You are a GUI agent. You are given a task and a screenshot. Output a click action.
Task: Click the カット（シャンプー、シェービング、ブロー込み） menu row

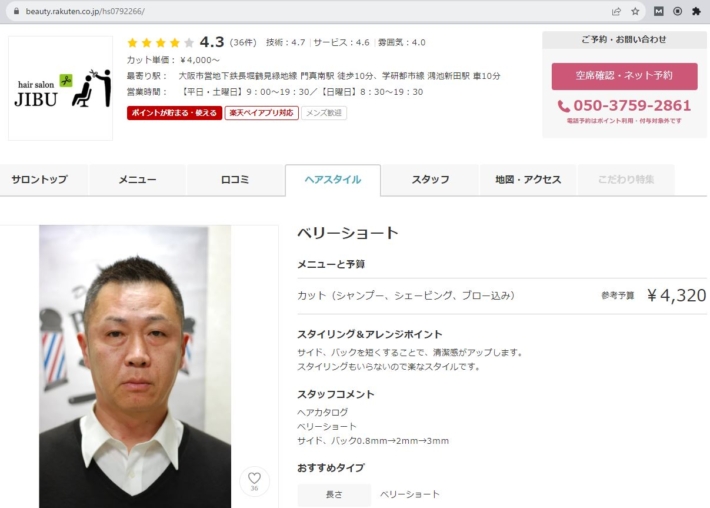tap(502, 296)
